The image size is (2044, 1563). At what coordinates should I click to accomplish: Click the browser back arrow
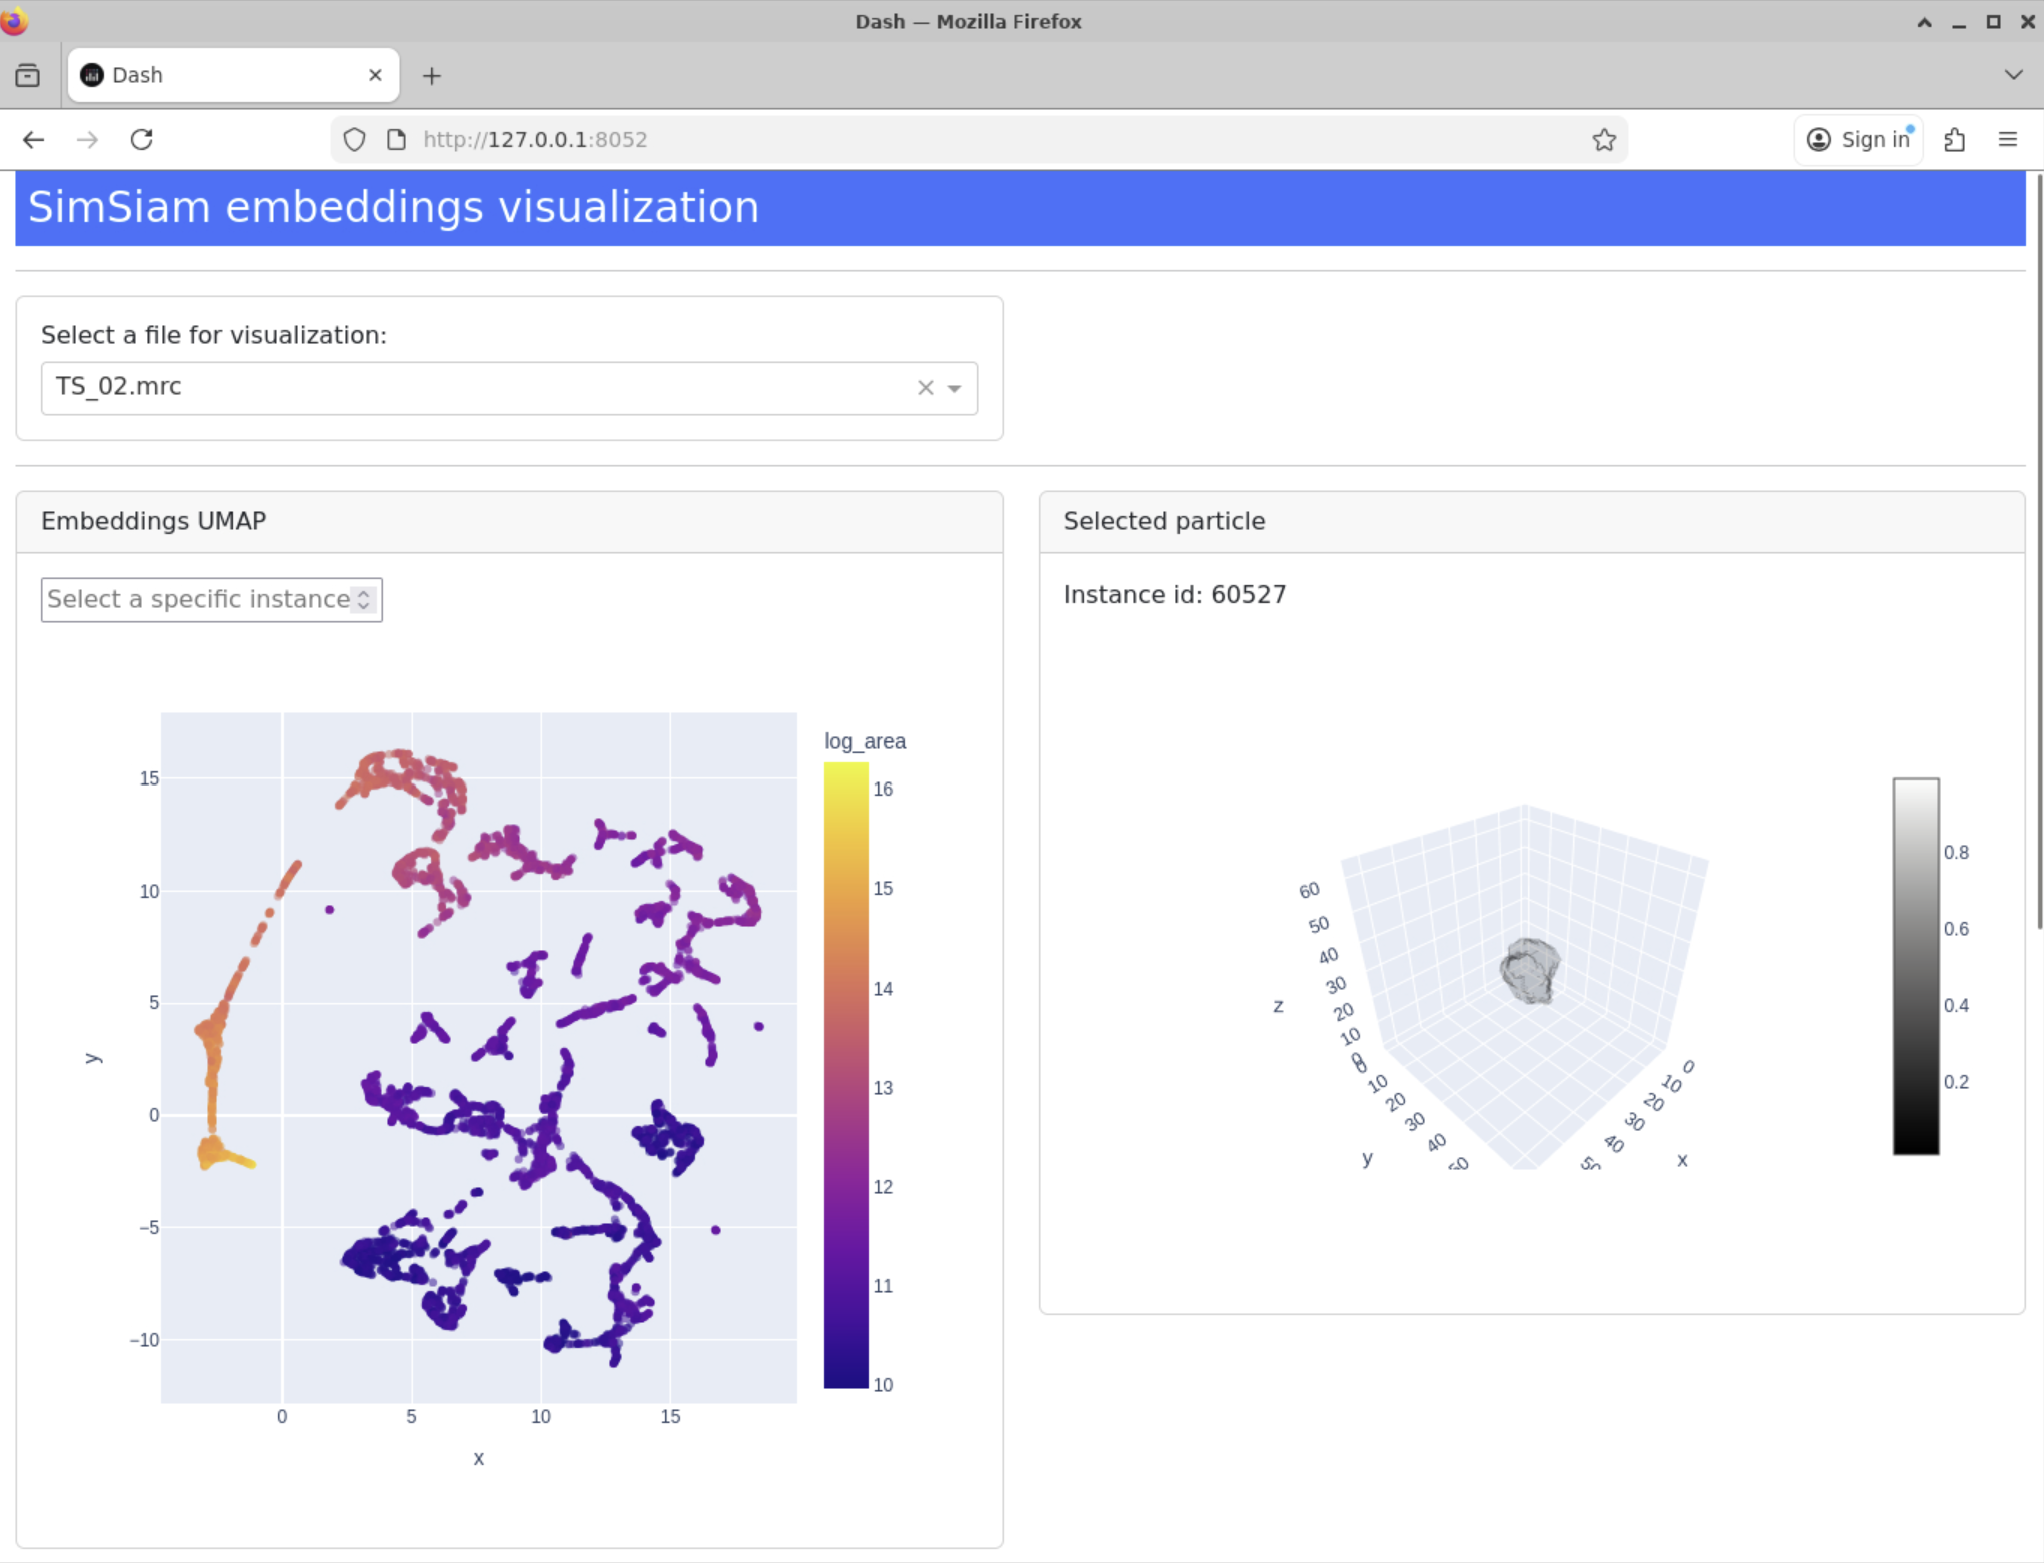(x=34, y=140)
